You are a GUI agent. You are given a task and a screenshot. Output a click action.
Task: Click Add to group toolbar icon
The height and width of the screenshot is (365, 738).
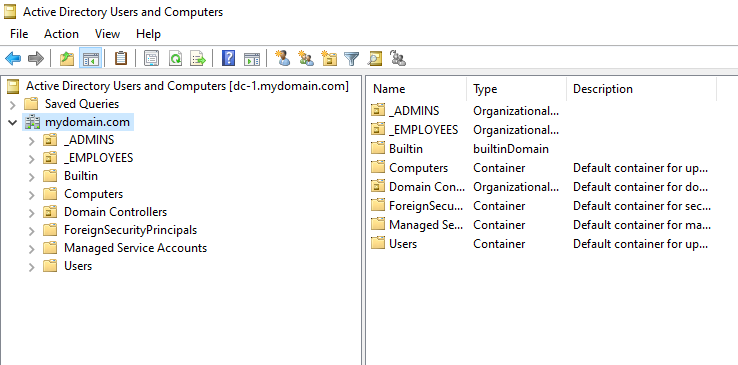[398, 59]
